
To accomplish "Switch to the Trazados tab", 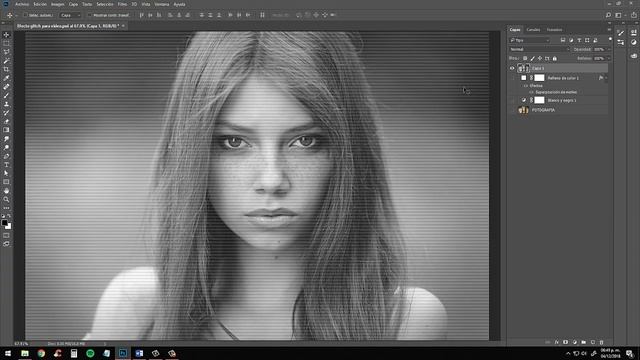I will click(554, 29).
